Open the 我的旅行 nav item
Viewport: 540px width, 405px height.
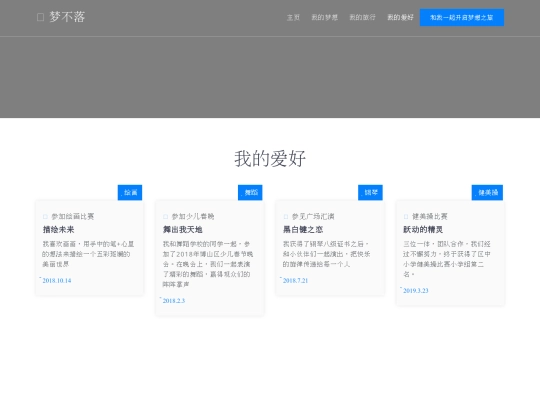tap(362, 17)
